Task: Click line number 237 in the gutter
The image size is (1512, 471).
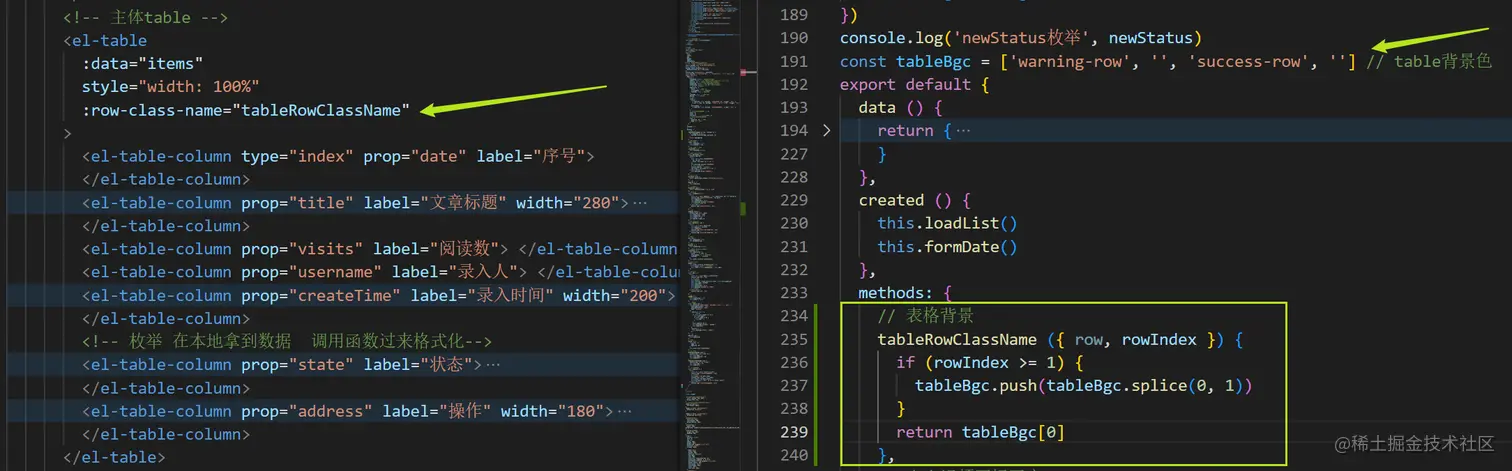Action: coord(793,385)
